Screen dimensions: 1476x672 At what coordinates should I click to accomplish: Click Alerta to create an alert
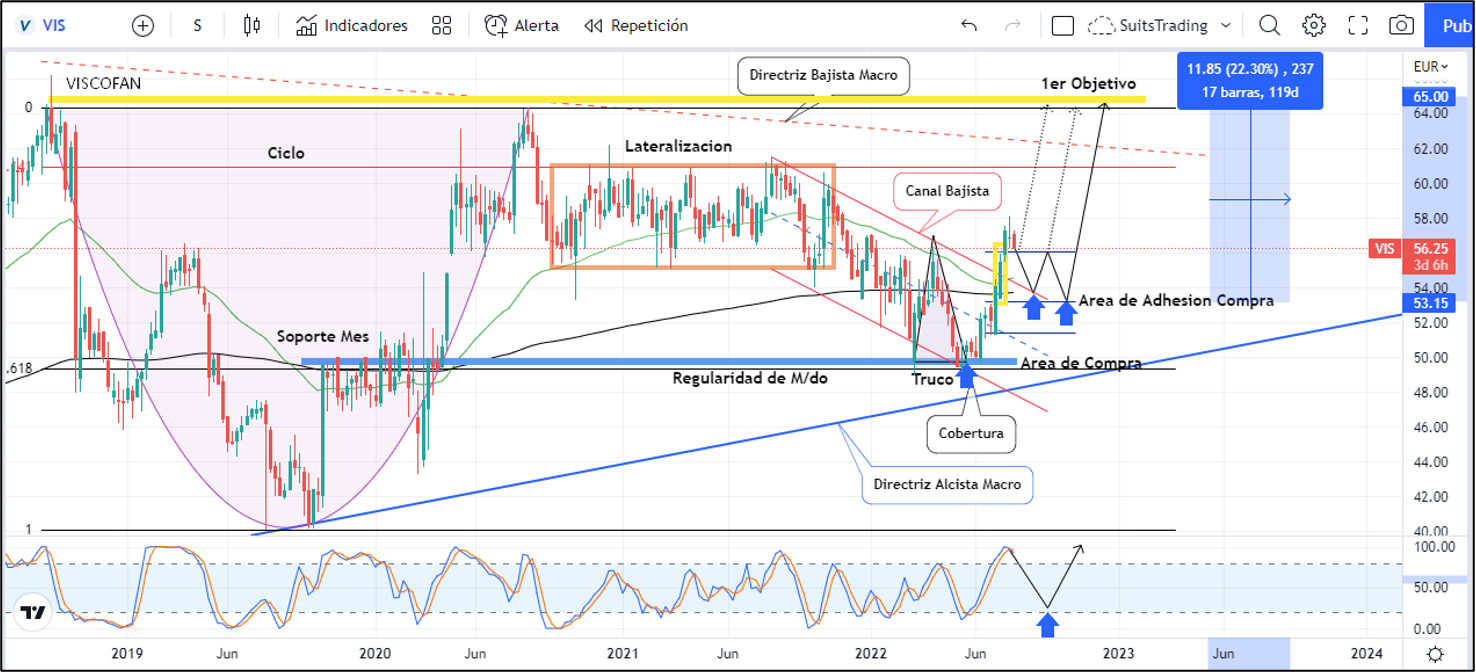(x=522, y=26)
